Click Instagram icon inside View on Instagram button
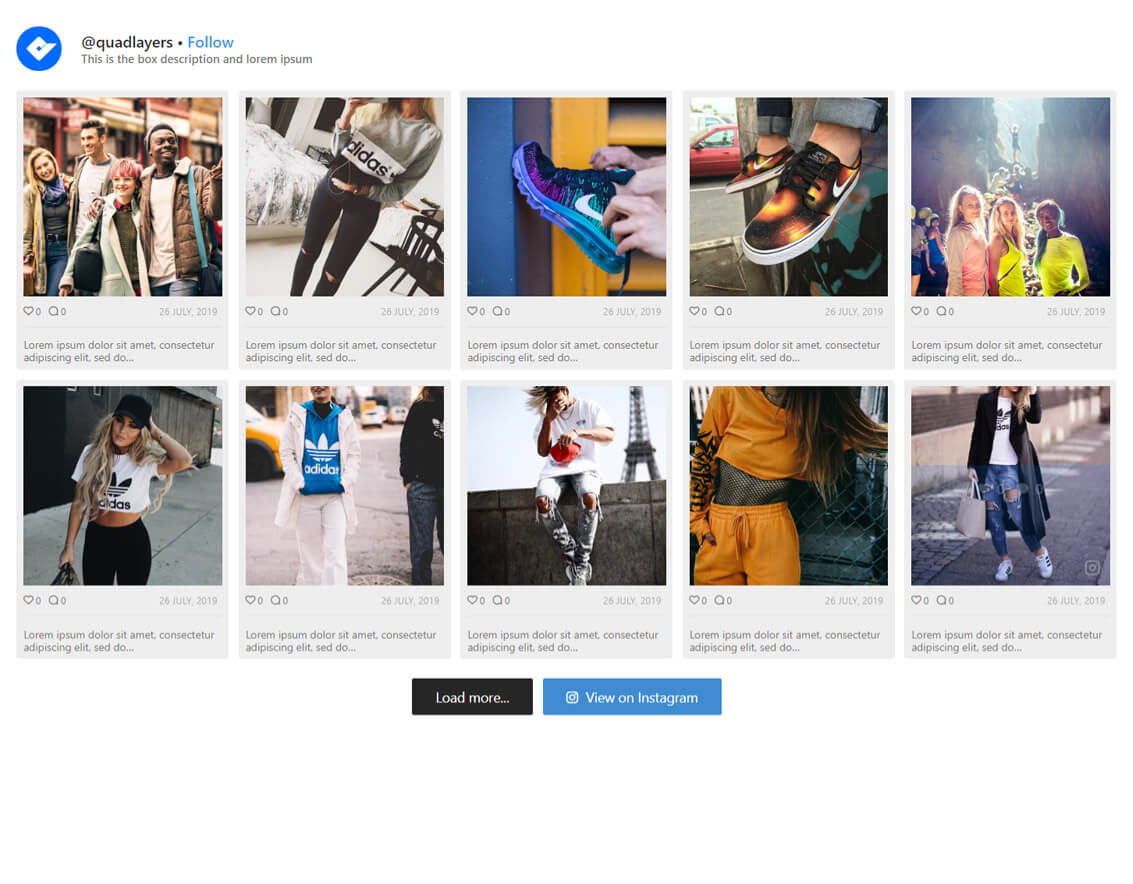Image resolution: width=1133 pixels, height=884 pixels. point(572,698)
